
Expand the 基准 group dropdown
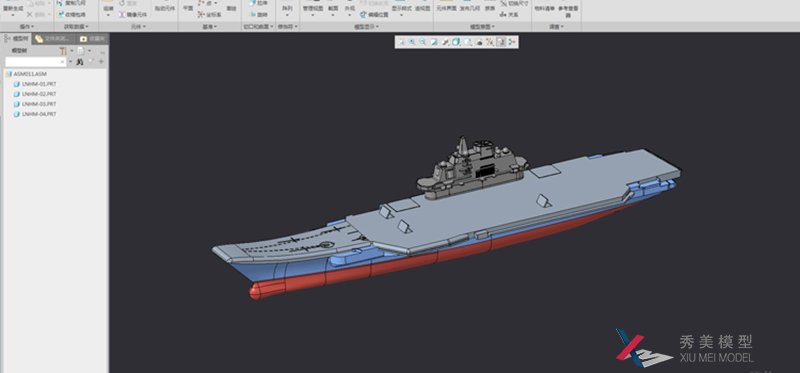(x=209, y=26)
